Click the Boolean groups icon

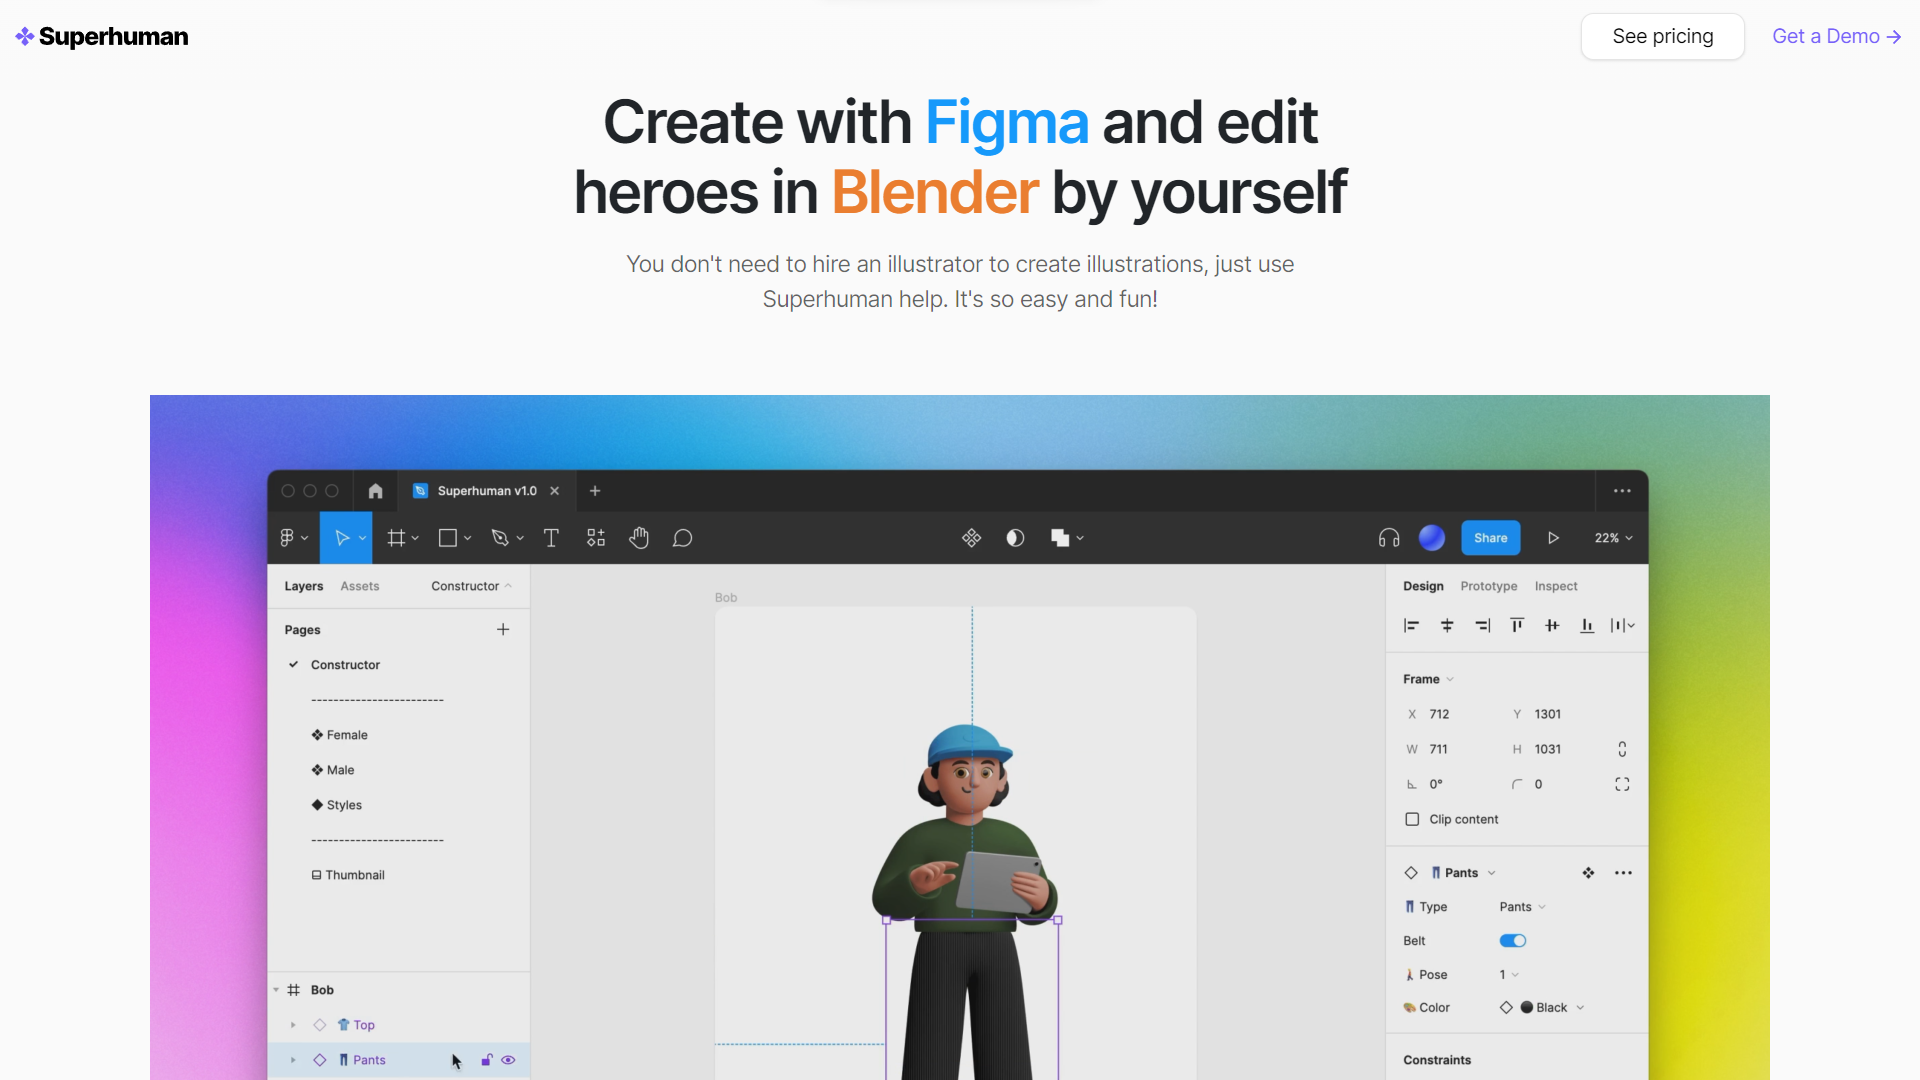[x=1060, y=538]
